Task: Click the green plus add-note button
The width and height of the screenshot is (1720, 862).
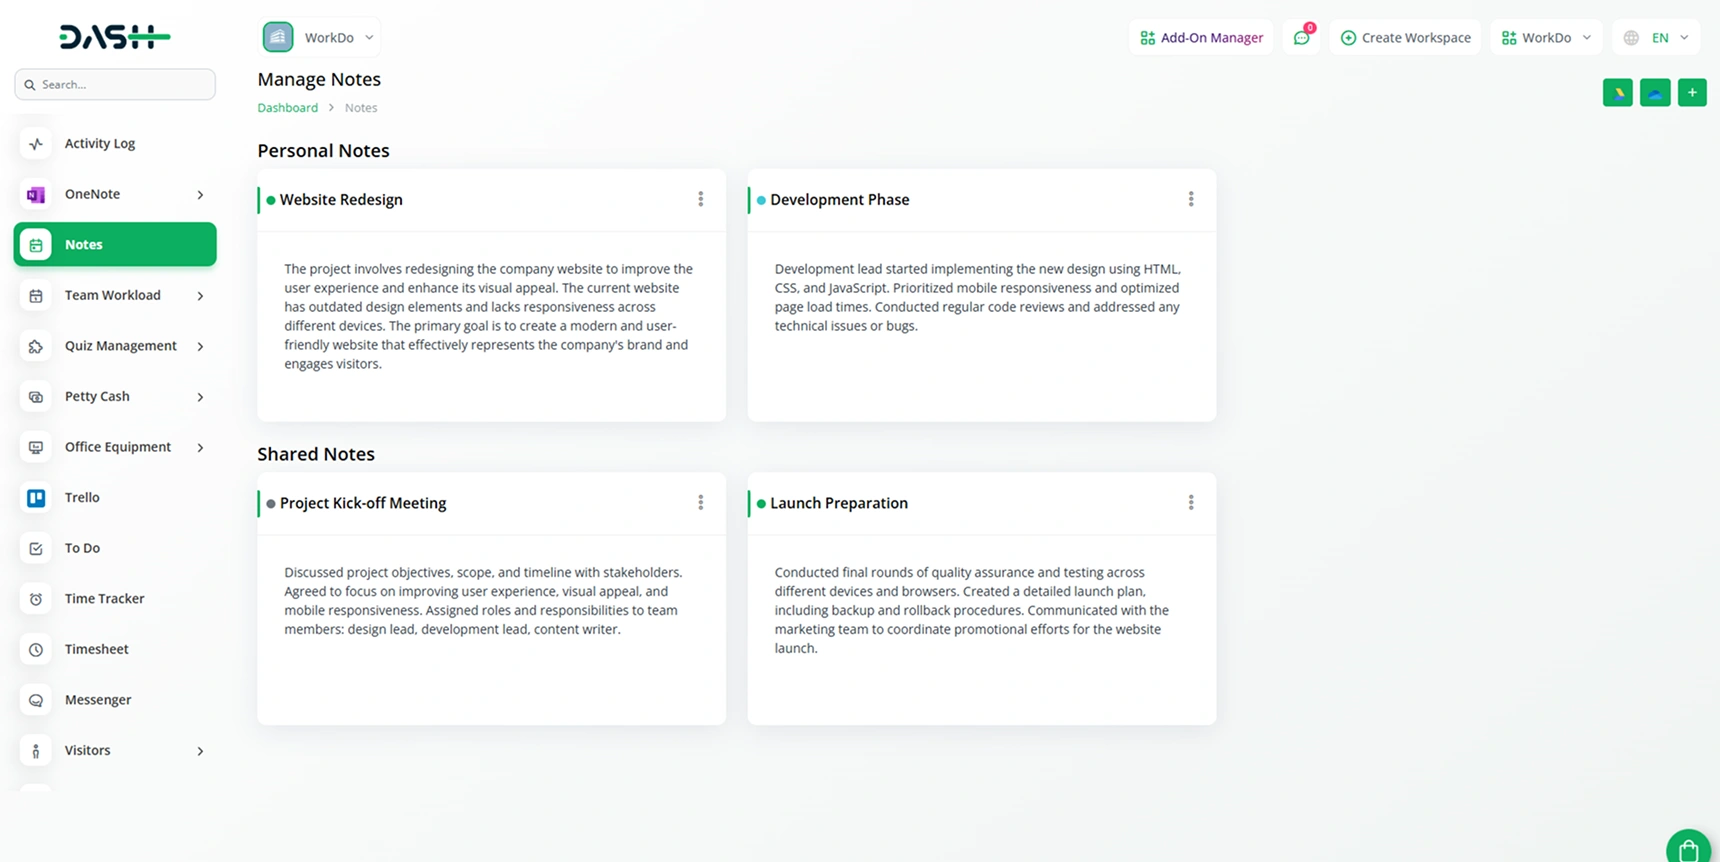Action: click(1692, 93)
